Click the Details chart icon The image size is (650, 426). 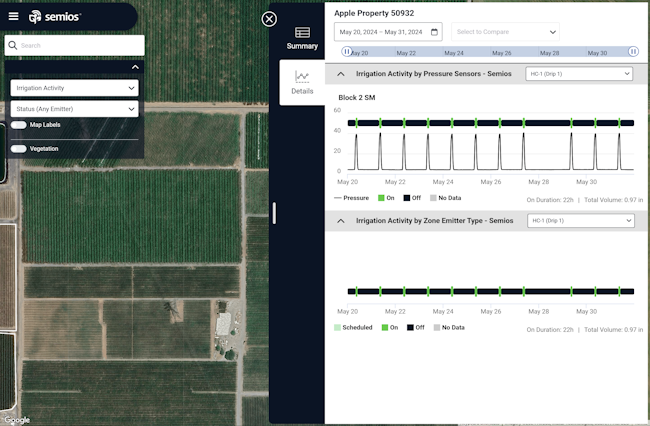(302, 77)
